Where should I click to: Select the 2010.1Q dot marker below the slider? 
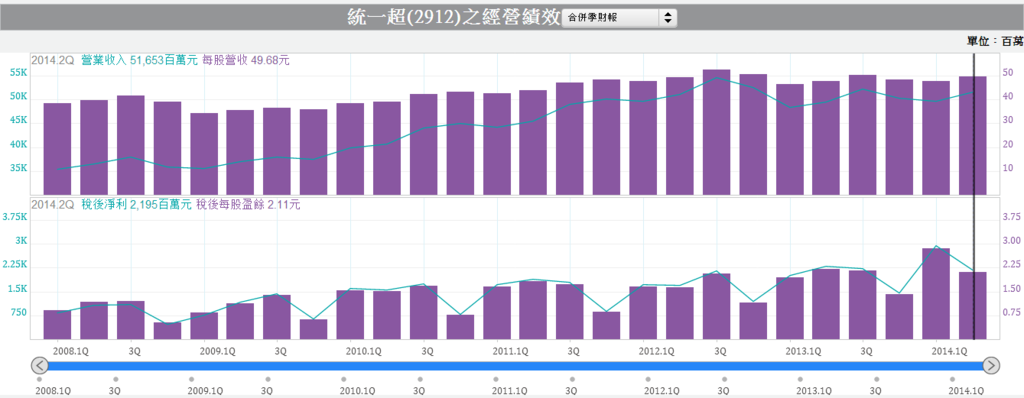pyautogui.click(x=344, y=379)
